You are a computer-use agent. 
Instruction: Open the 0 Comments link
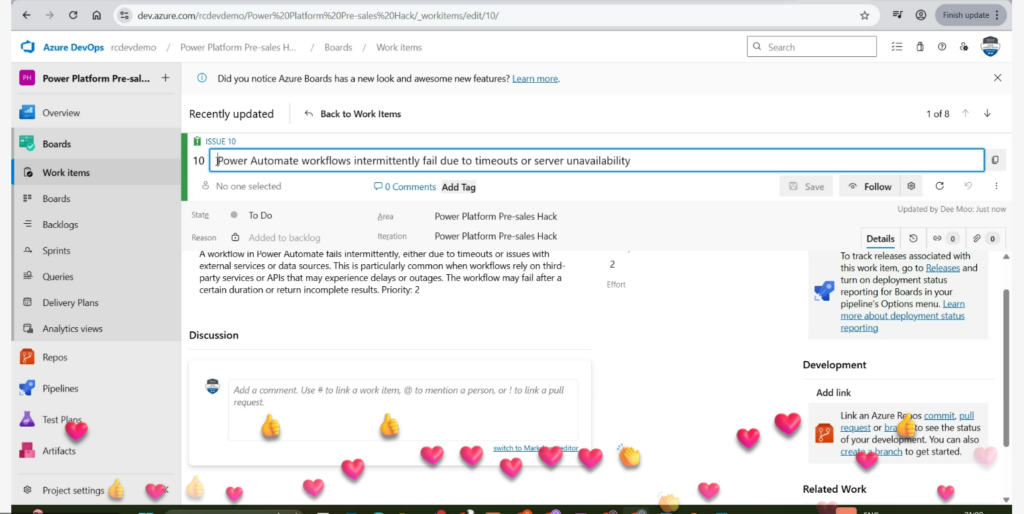click(404, 187)
